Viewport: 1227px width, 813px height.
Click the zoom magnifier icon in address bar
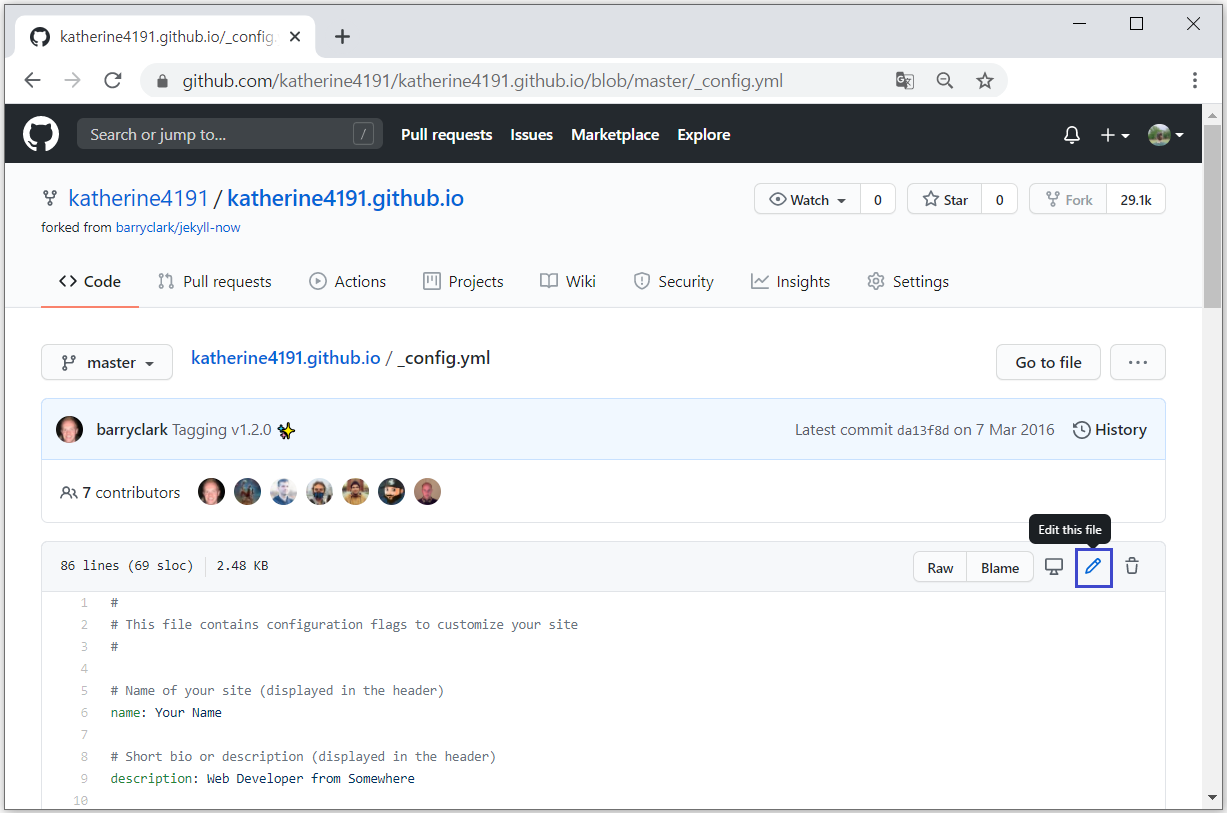pyautogui.click(x=945, y=81)
